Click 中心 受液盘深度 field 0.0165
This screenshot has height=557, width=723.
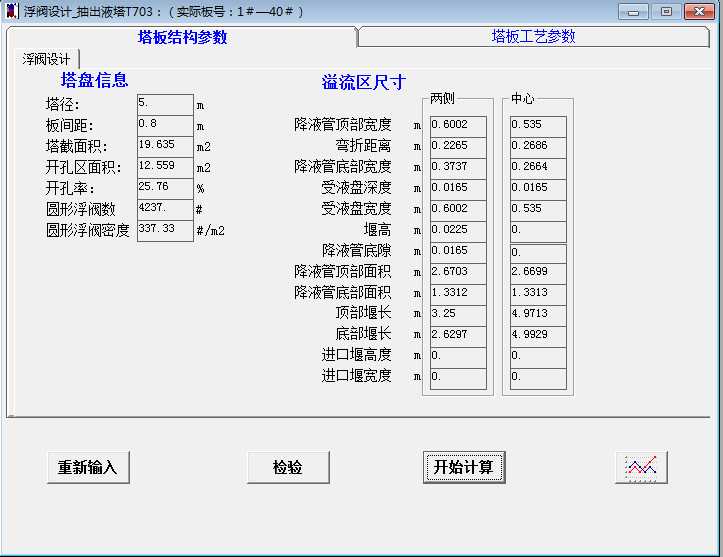tap(538, 190)
